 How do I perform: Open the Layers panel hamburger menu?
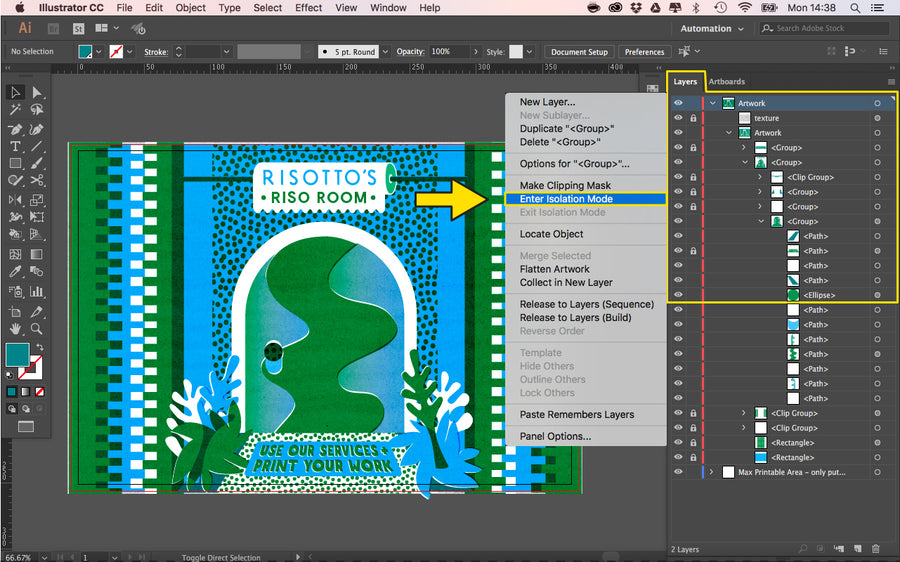coord(891,82)
